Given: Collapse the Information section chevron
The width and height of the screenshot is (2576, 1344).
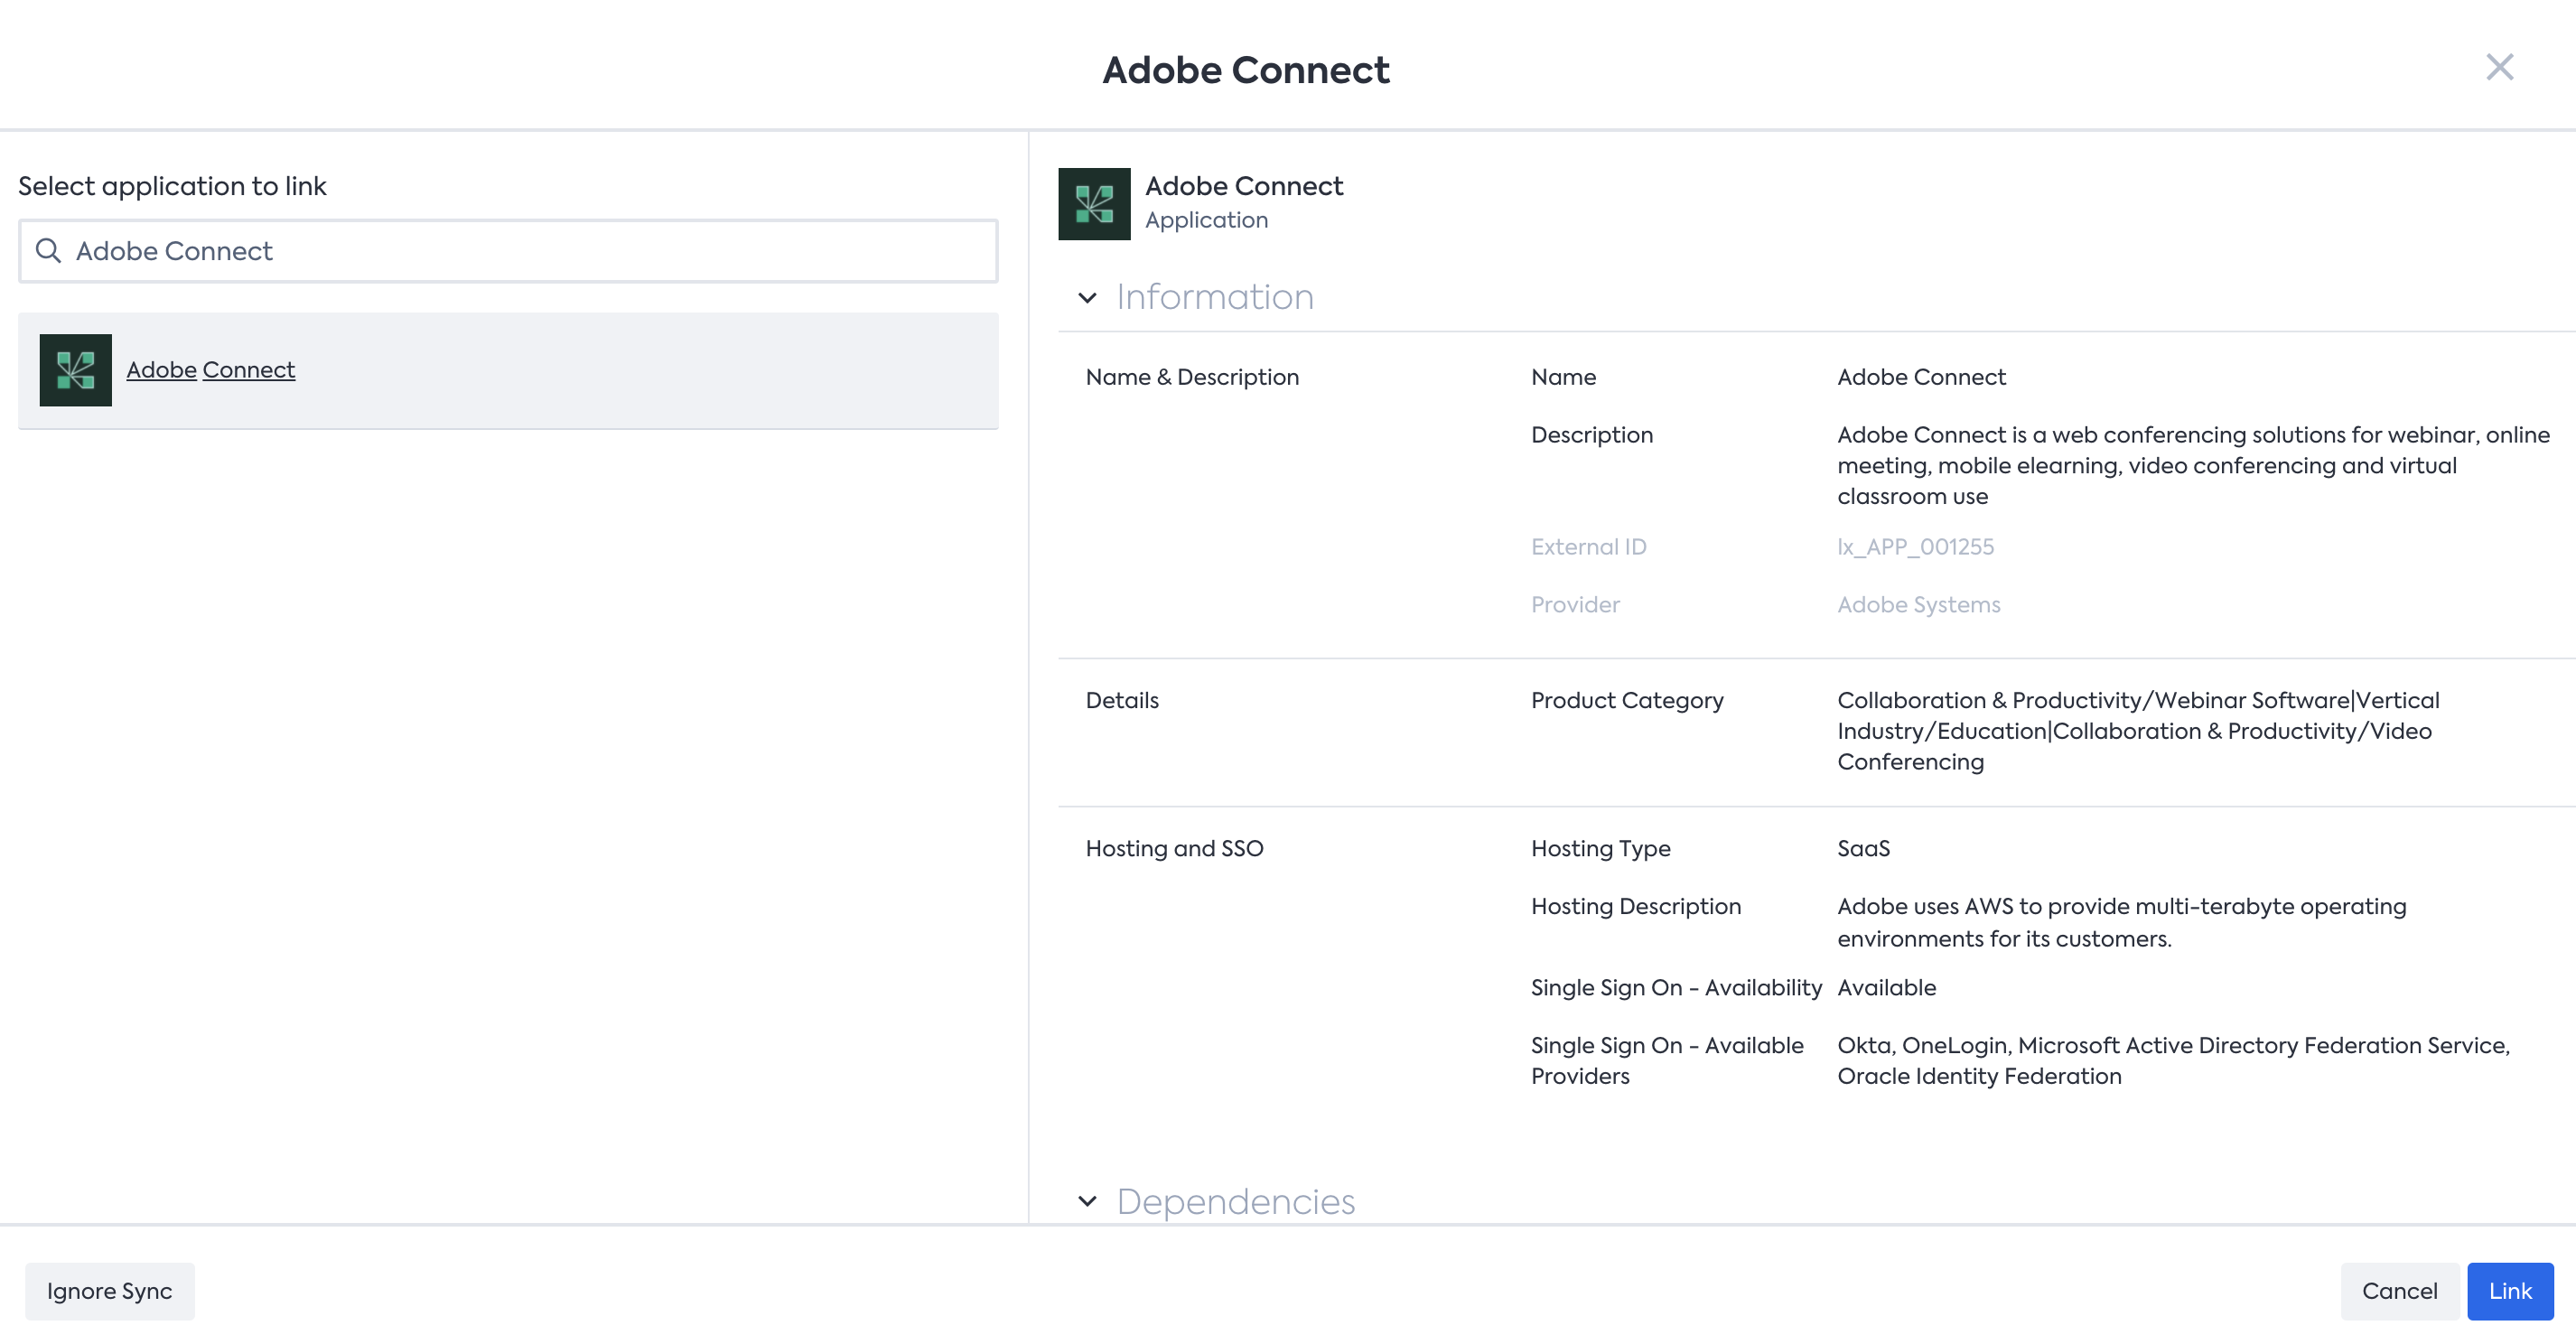Looking at the screenshot, I should (x=1087, y=297).
